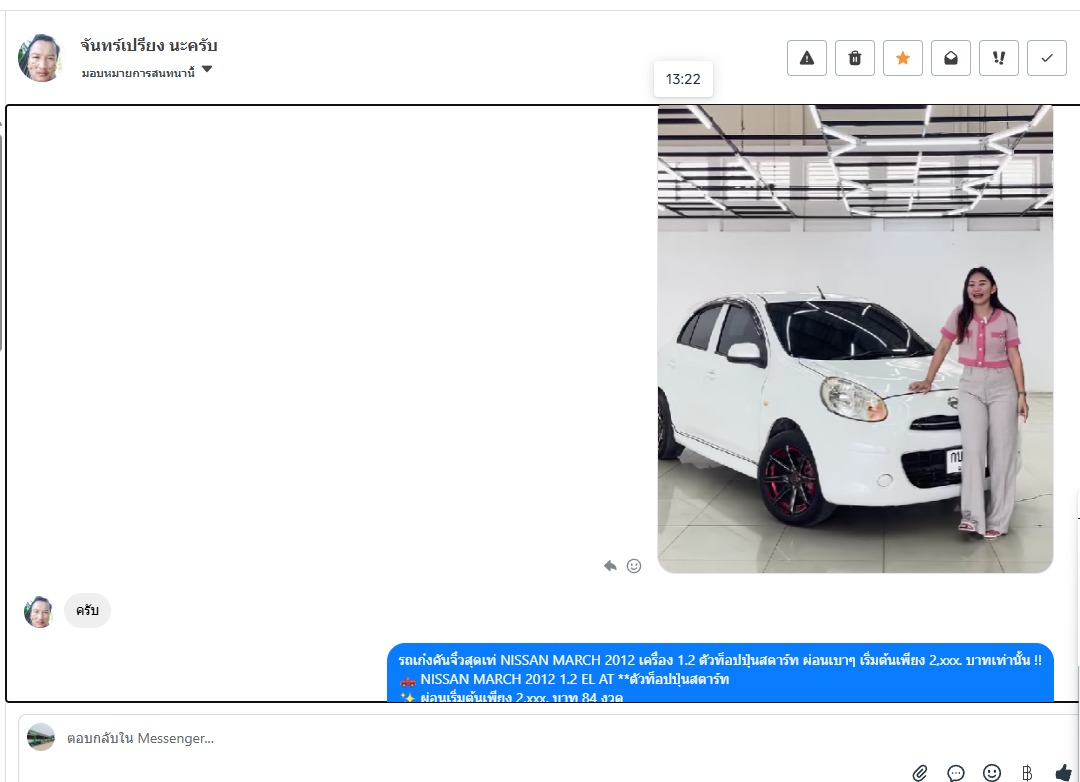
Task: Click the checkmark done button
Action: [x=1047, y=58]
